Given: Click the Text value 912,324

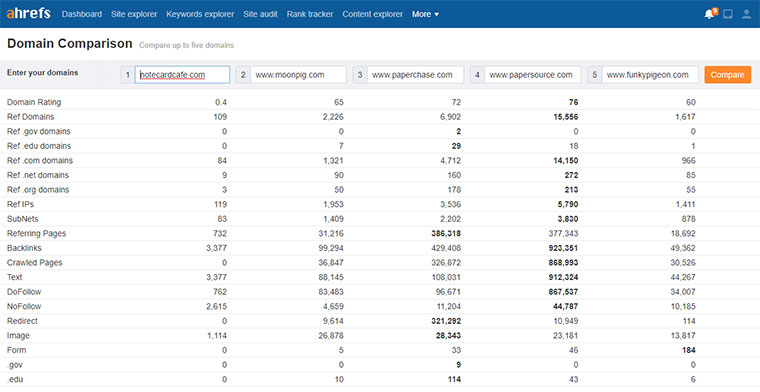Looking at the screenshot, I should (x=563, y=277).
